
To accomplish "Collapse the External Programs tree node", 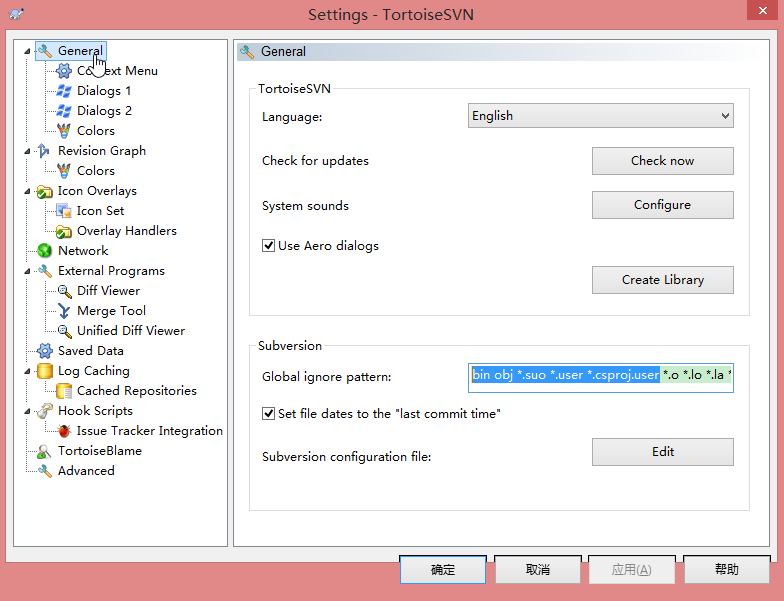I will 28,271.
